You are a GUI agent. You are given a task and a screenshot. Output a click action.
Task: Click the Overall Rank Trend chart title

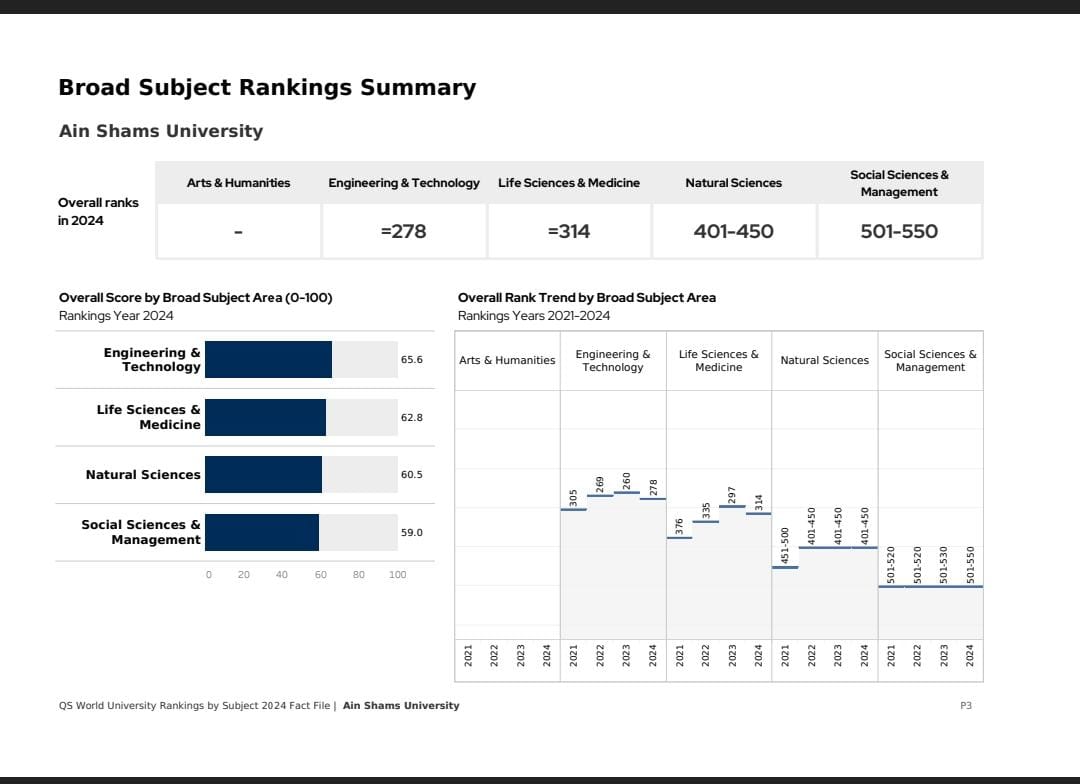coord(586,298)
